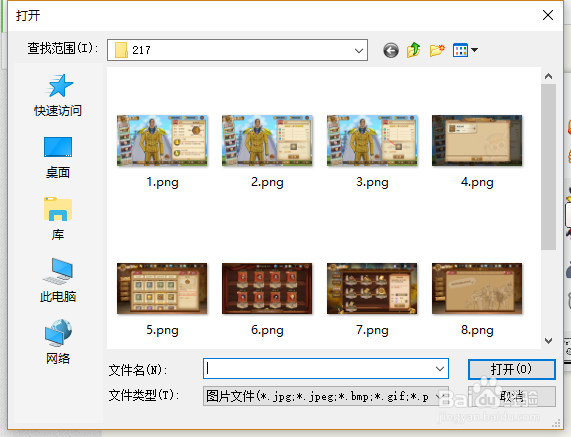Close the Open (打开) dialog

coord(548,15)
